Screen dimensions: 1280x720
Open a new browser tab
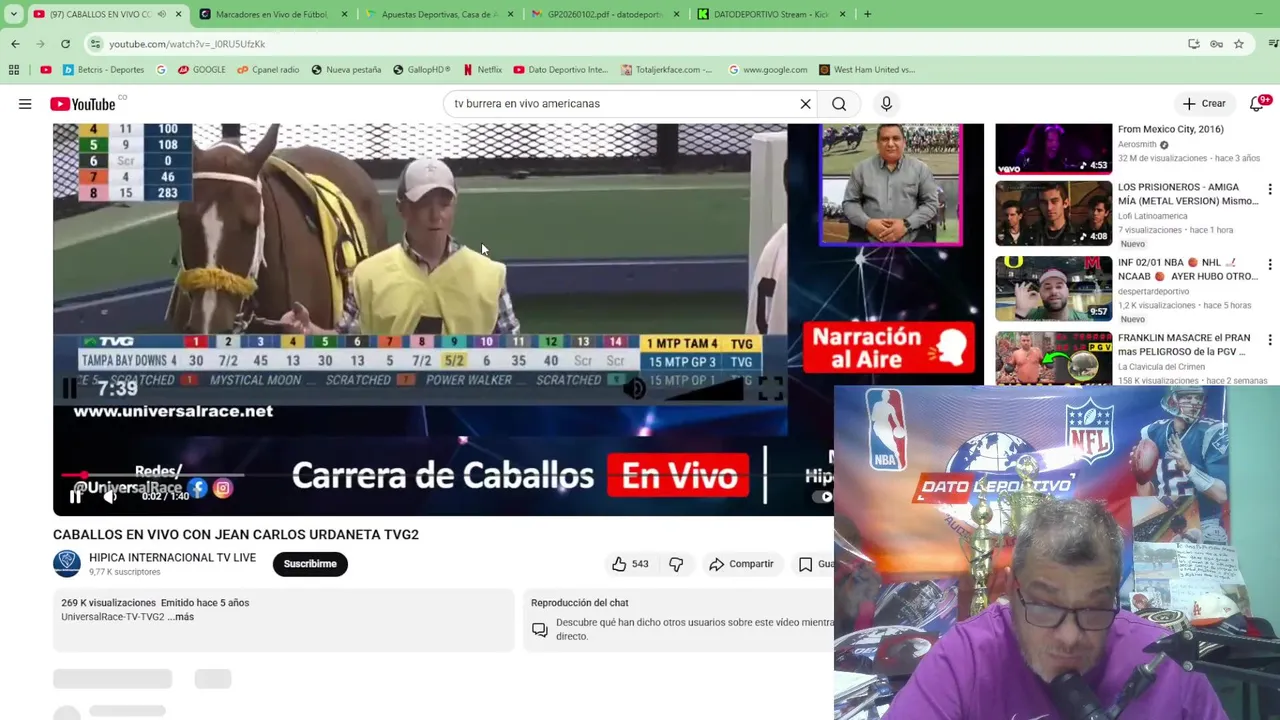coord(867,14)
